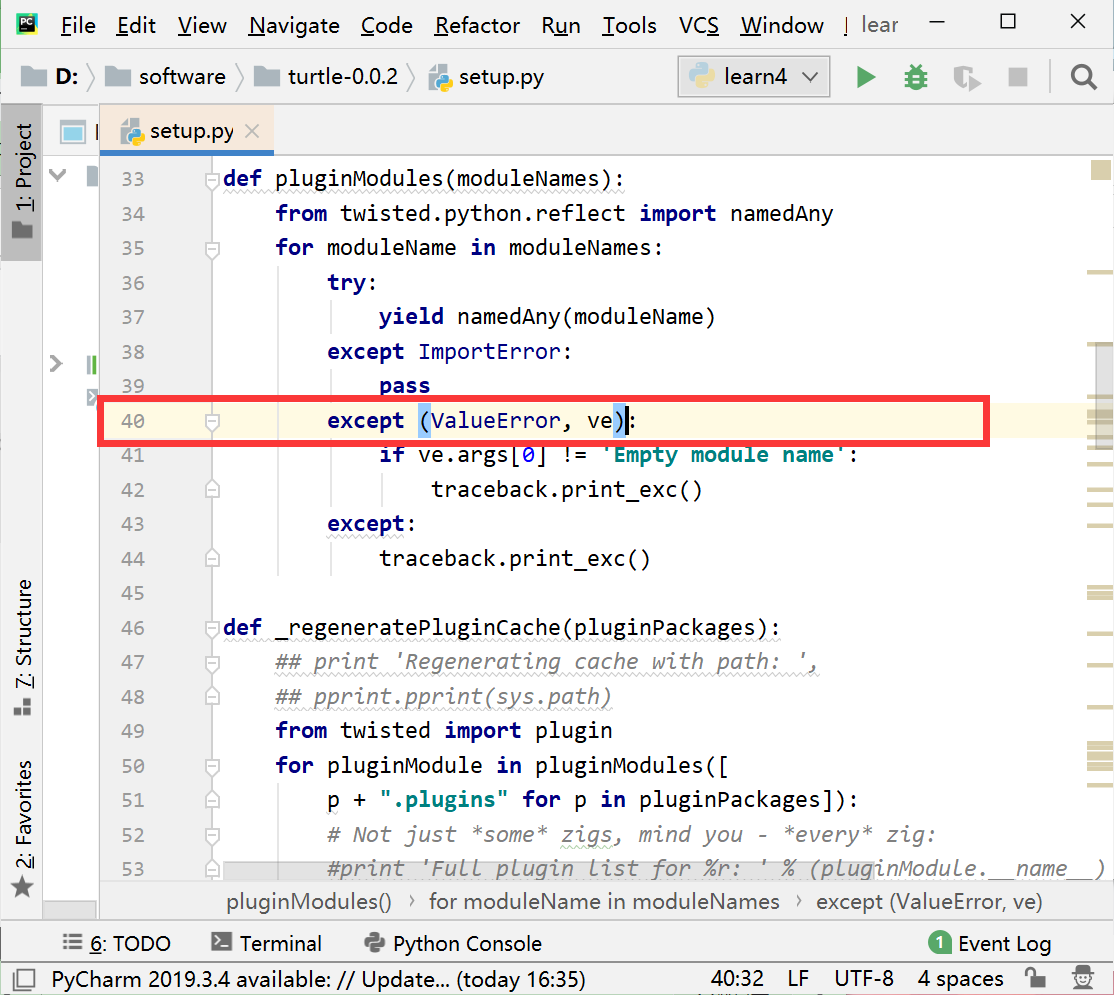Open the Refactor menu
The image size is (1114, 995).
click(x=476, y=25)
